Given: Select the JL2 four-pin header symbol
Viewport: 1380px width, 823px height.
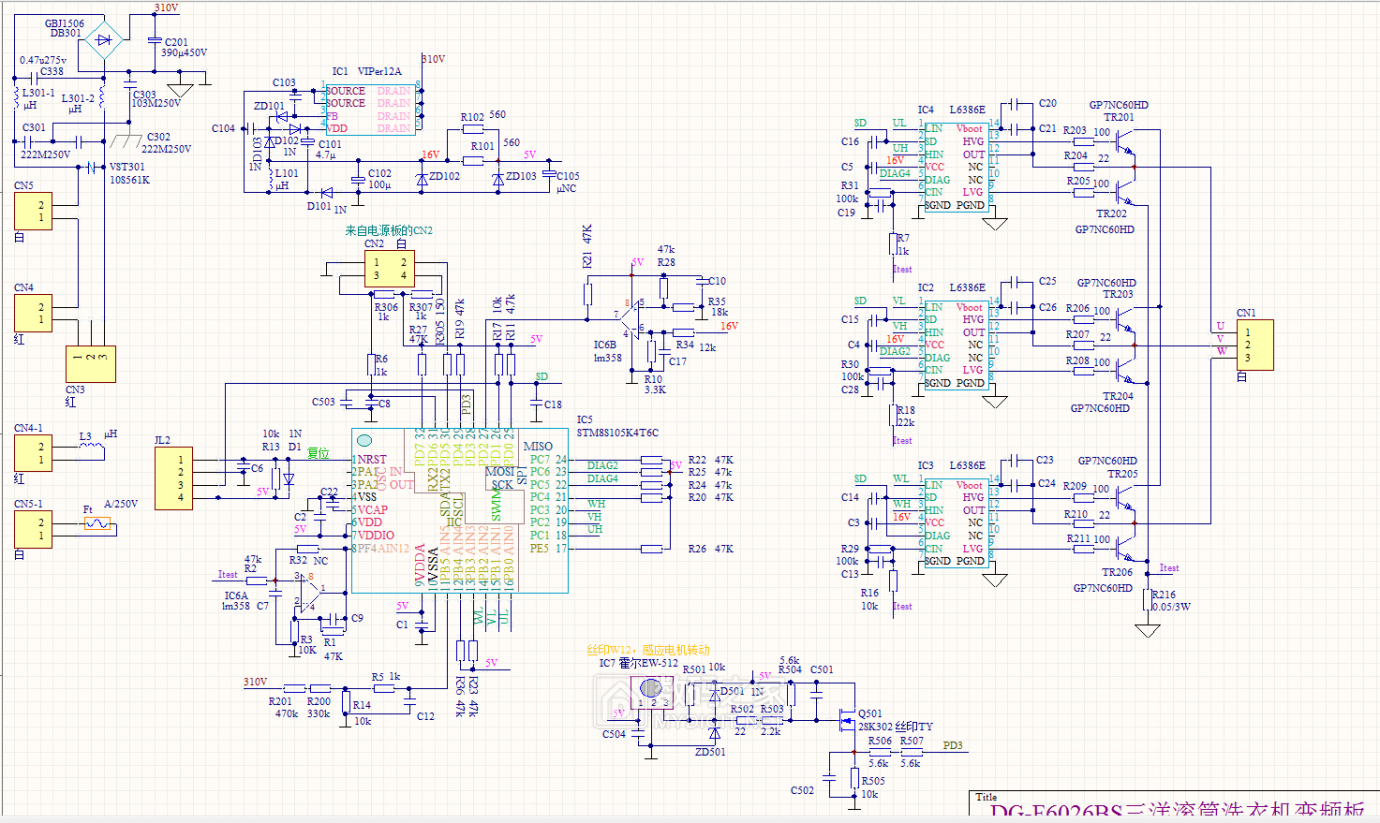Looking at the screenshot, I should (x=174, y=479).
